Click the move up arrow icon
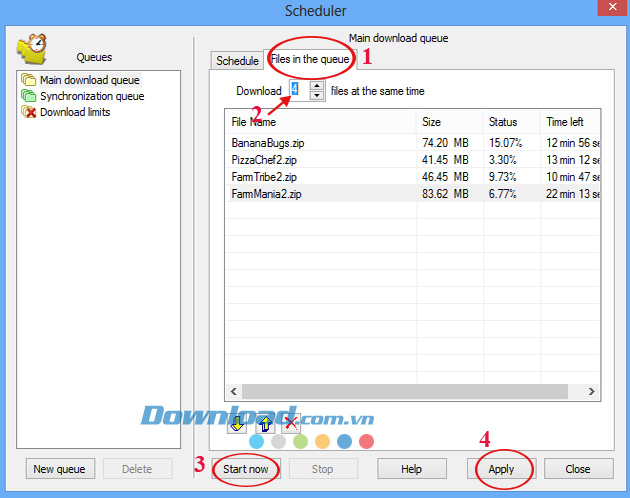The image size is (630, 498). (265, 424)
